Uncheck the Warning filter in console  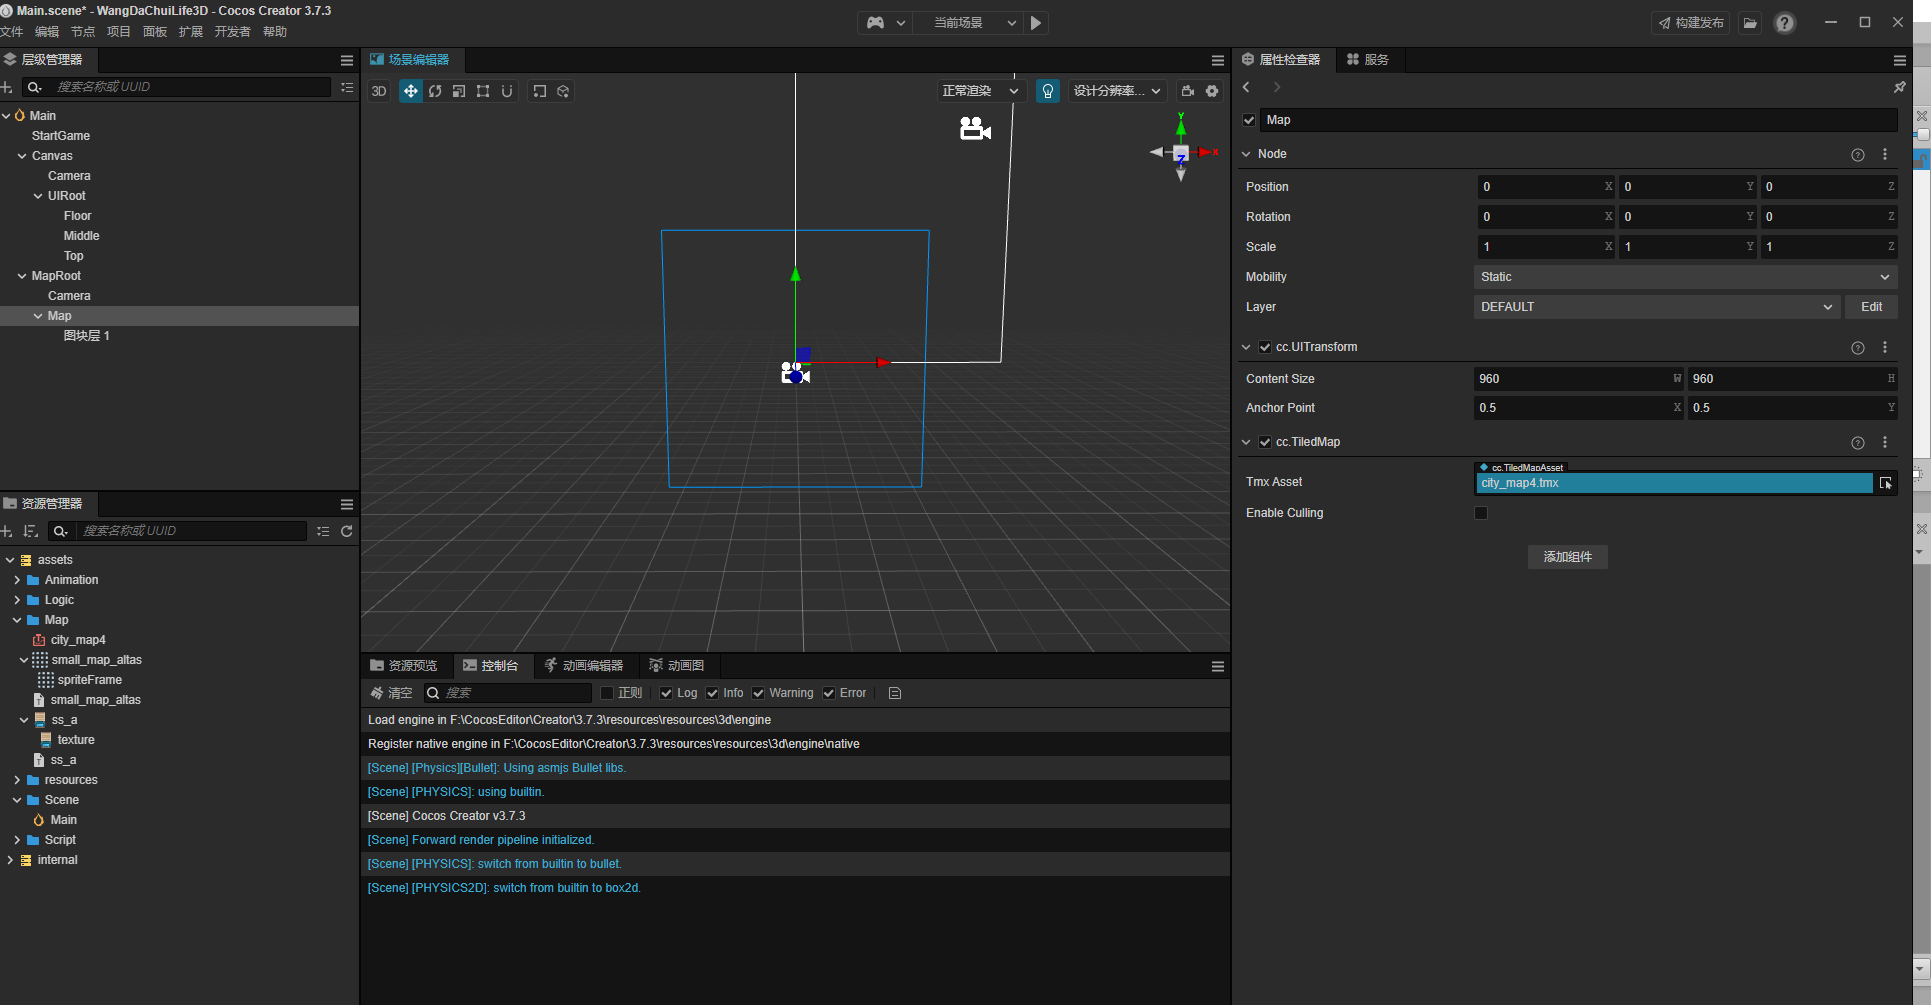pyautogui.click(x=758, y=693)
